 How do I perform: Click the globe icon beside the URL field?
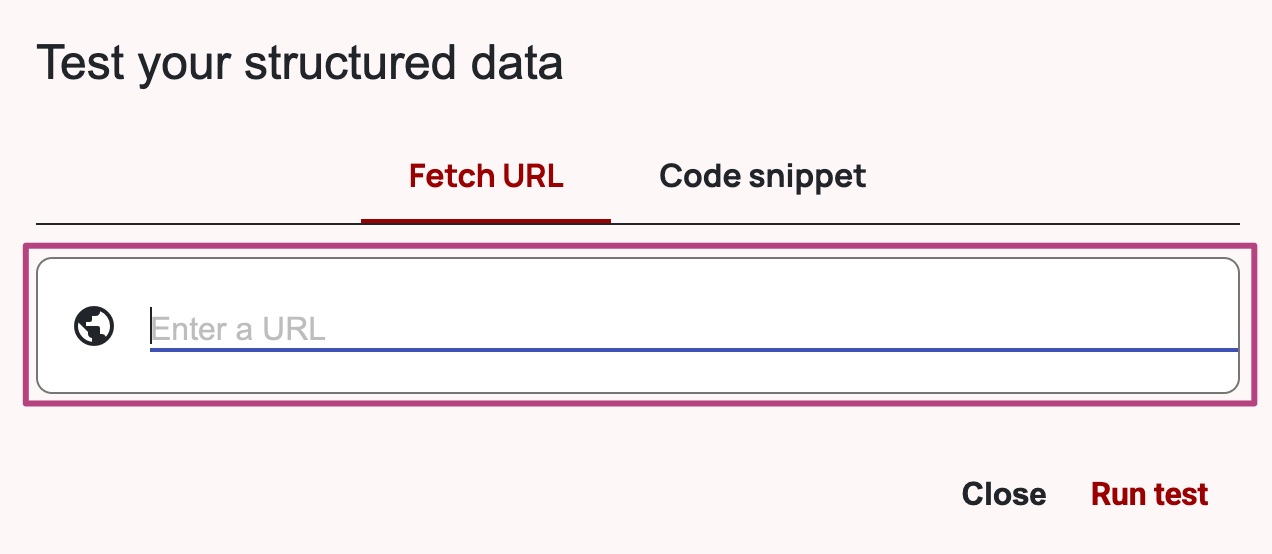pyautogui.click(x=94, y=326)
